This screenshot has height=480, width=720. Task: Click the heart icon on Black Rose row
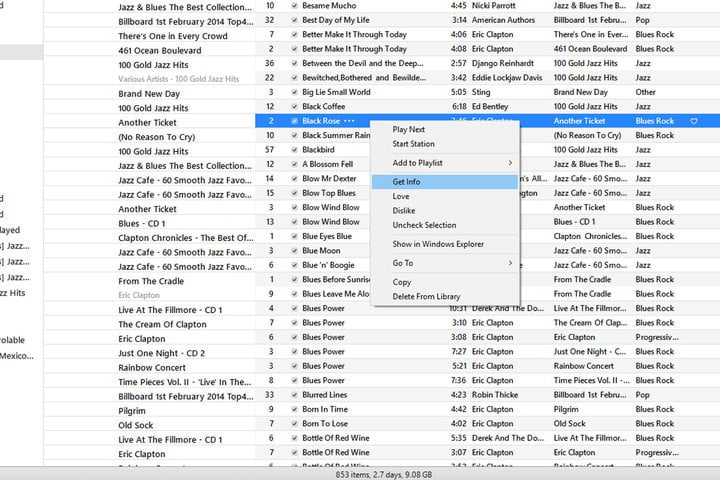click(694, 121)
